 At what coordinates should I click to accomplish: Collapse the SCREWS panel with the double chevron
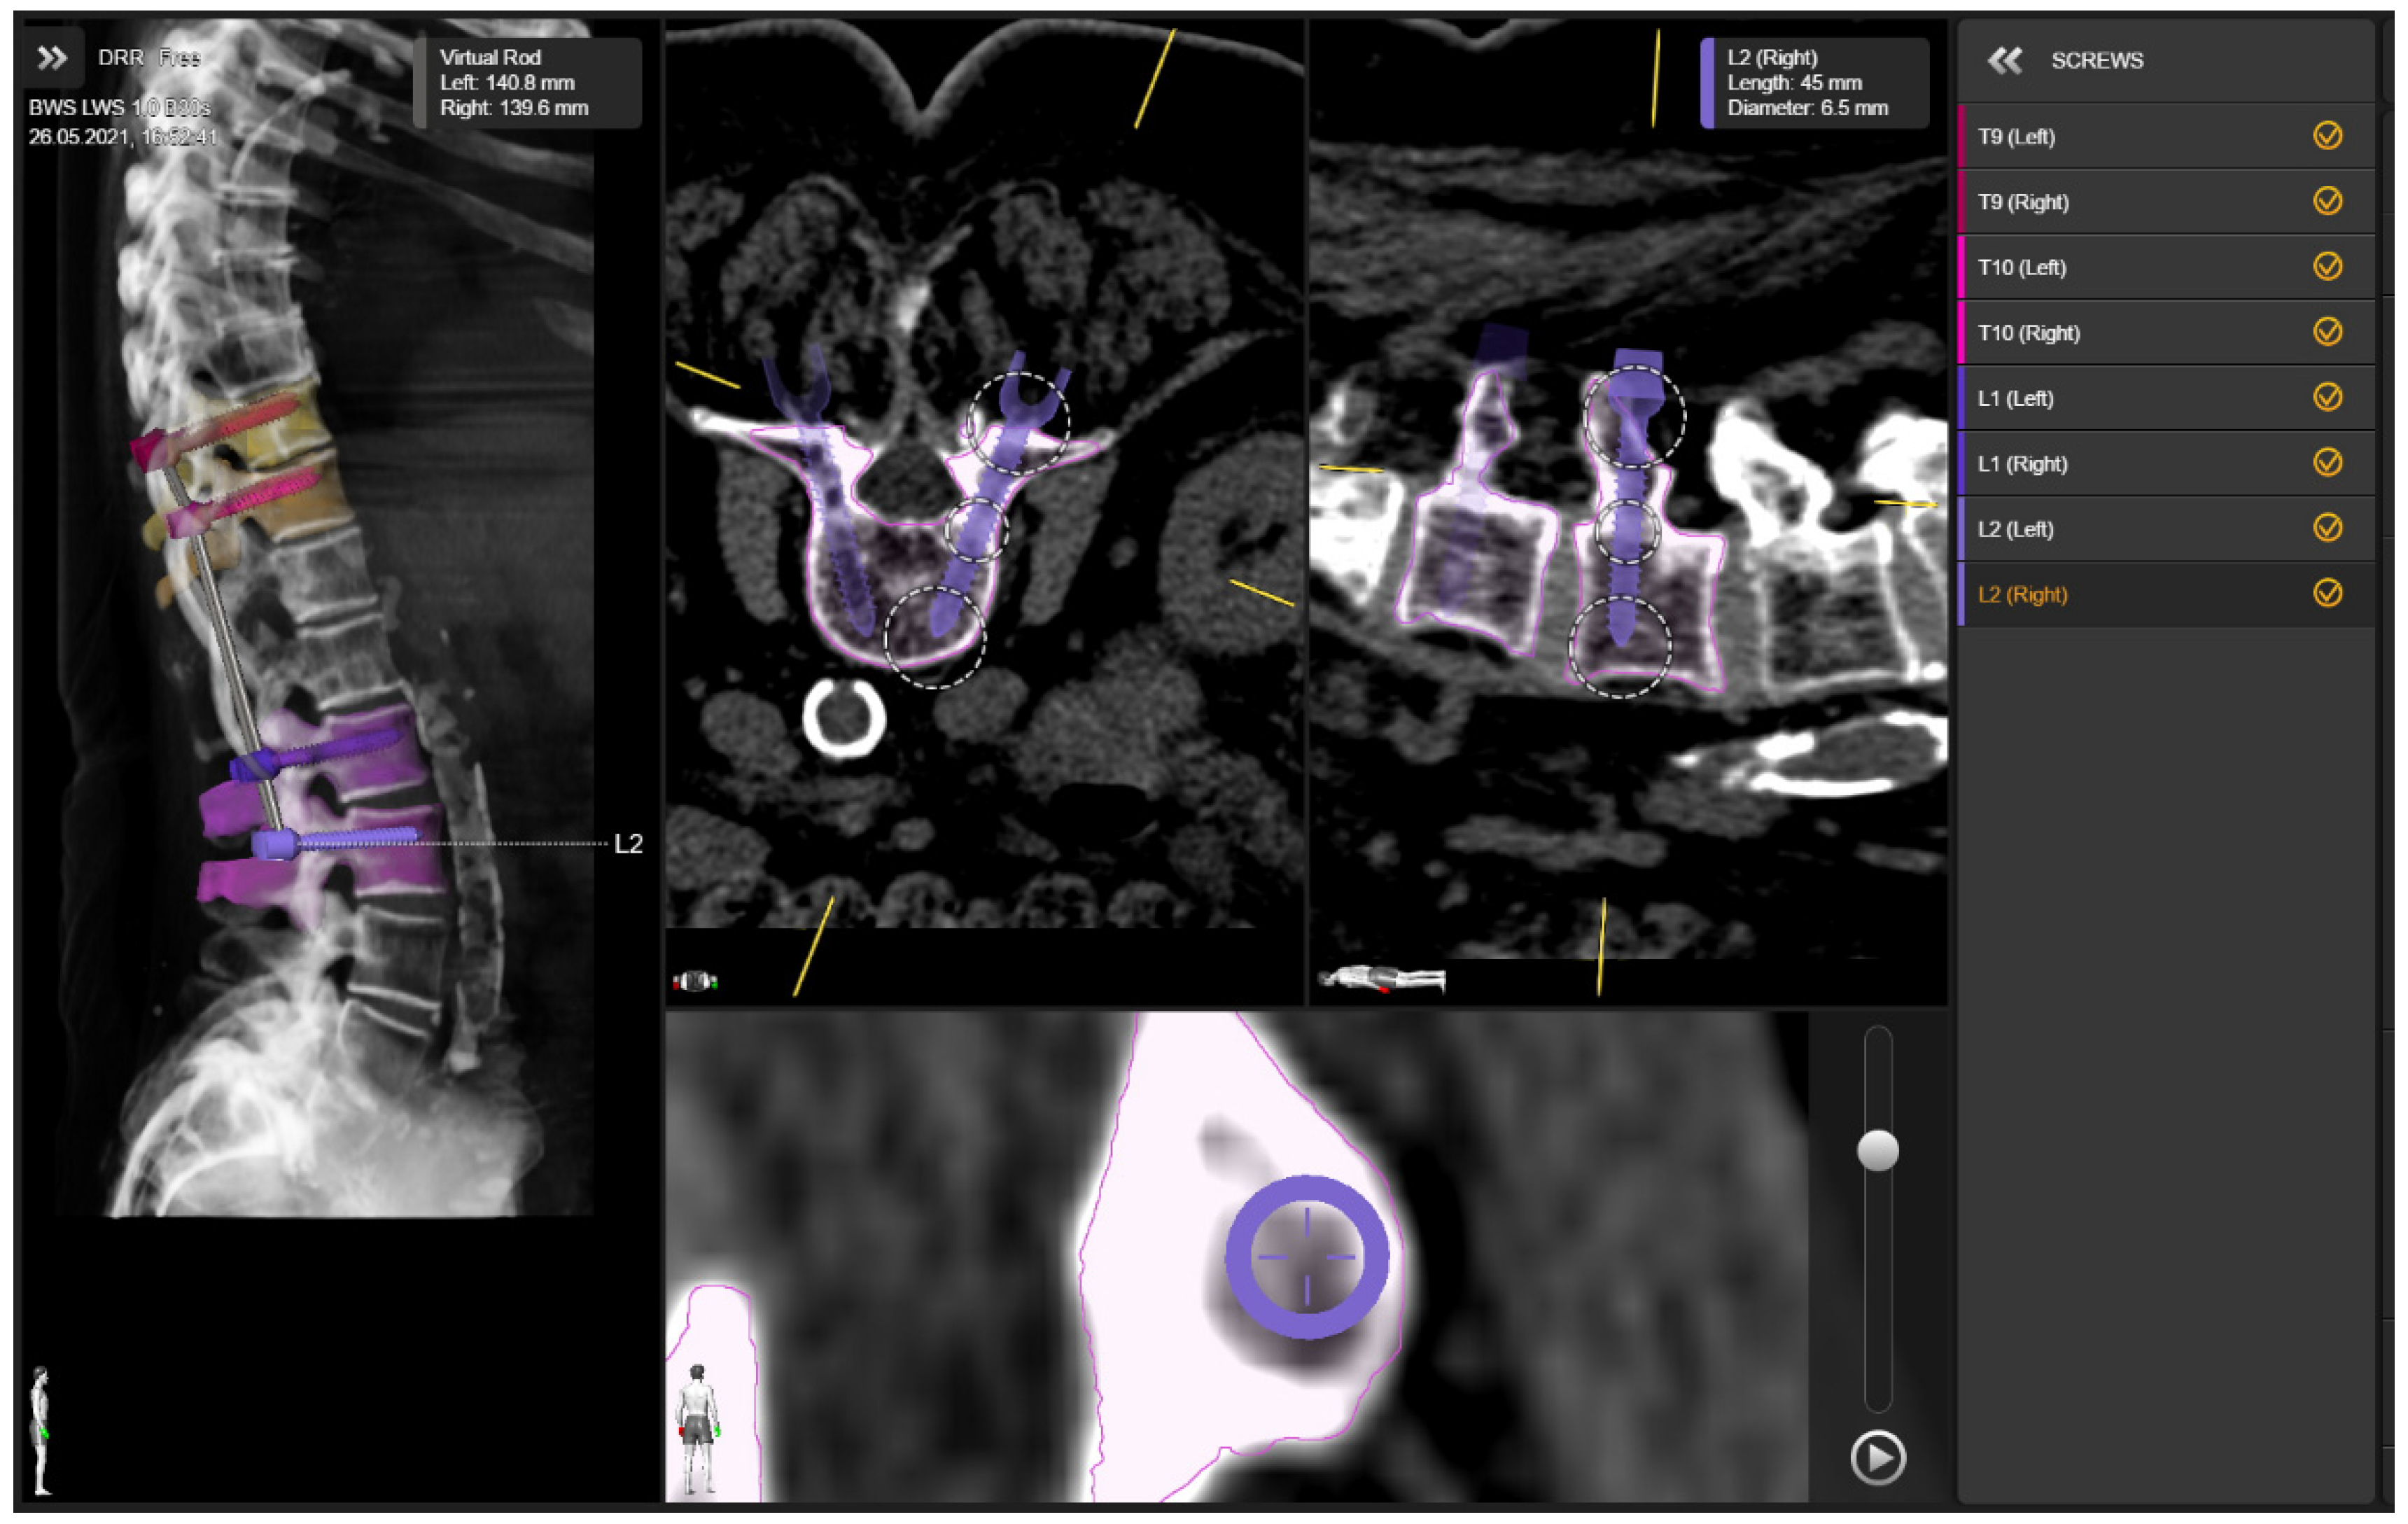coord(2004,60)
